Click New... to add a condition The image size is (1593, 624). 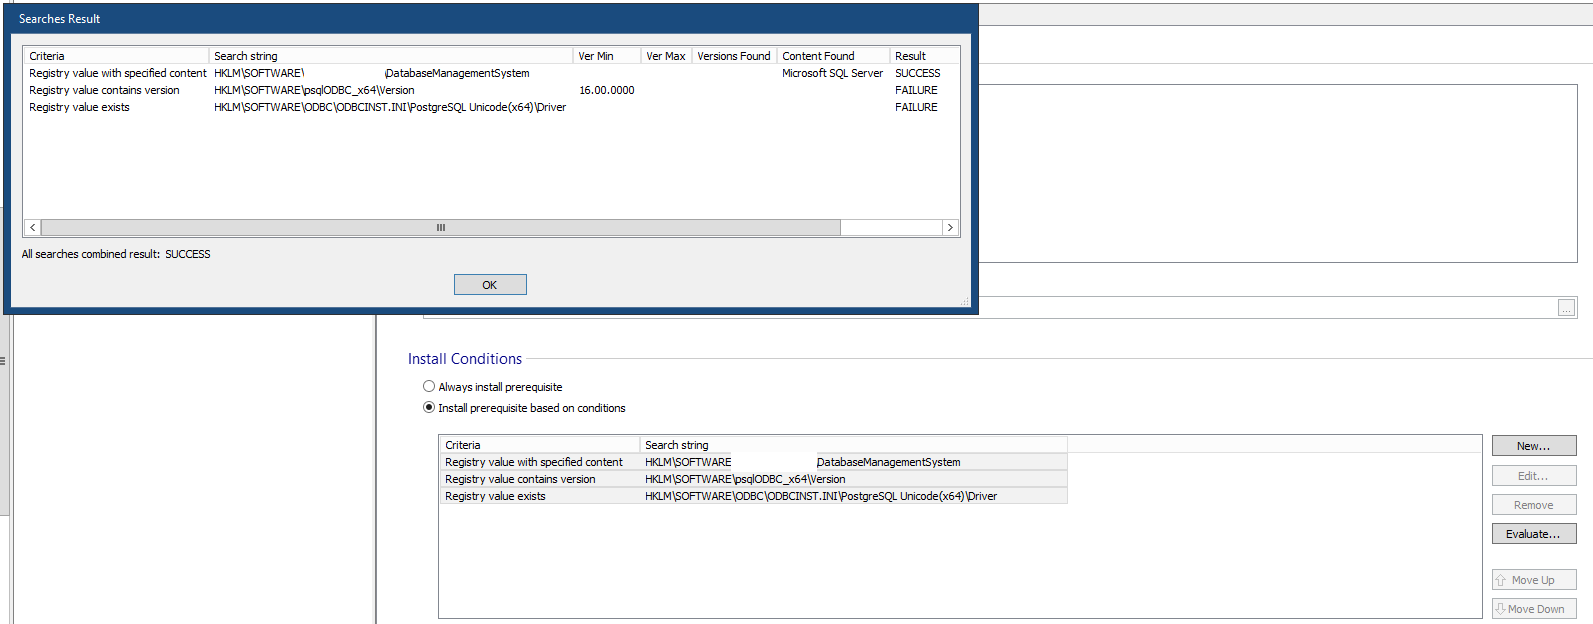(1533, 446)
